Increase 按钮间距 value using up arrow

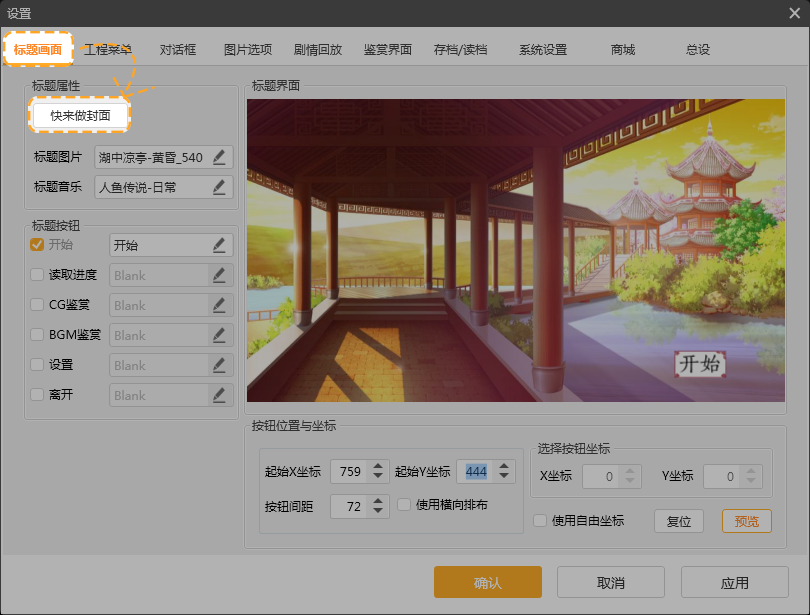pos(377,501)
